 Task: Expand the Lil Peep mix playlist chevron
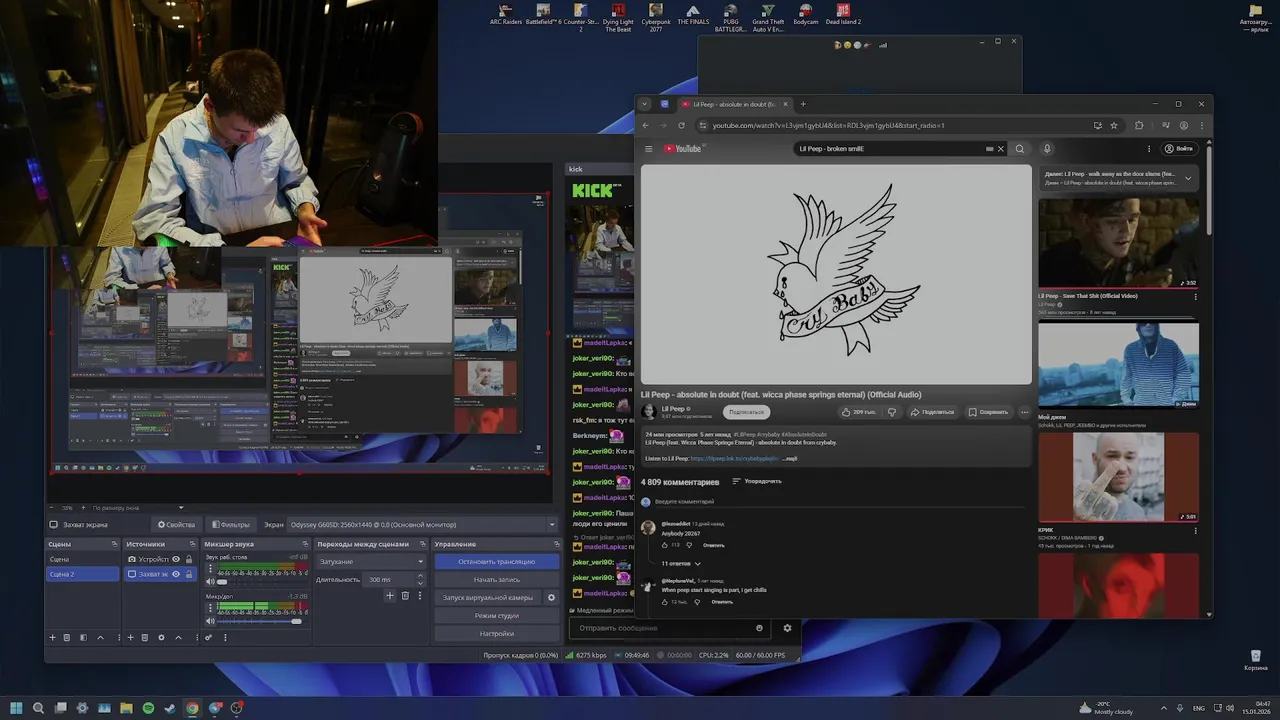pos(1188,178)
